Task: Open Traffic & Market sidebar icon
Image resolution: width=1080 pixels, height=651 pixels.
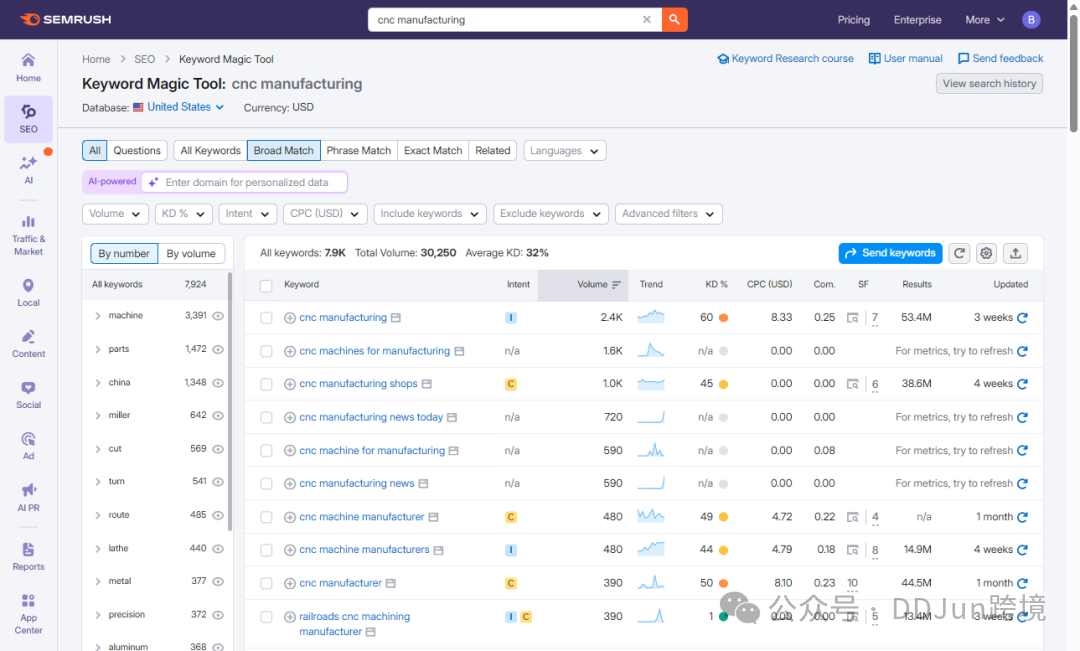Action: (x=28, y=235)
